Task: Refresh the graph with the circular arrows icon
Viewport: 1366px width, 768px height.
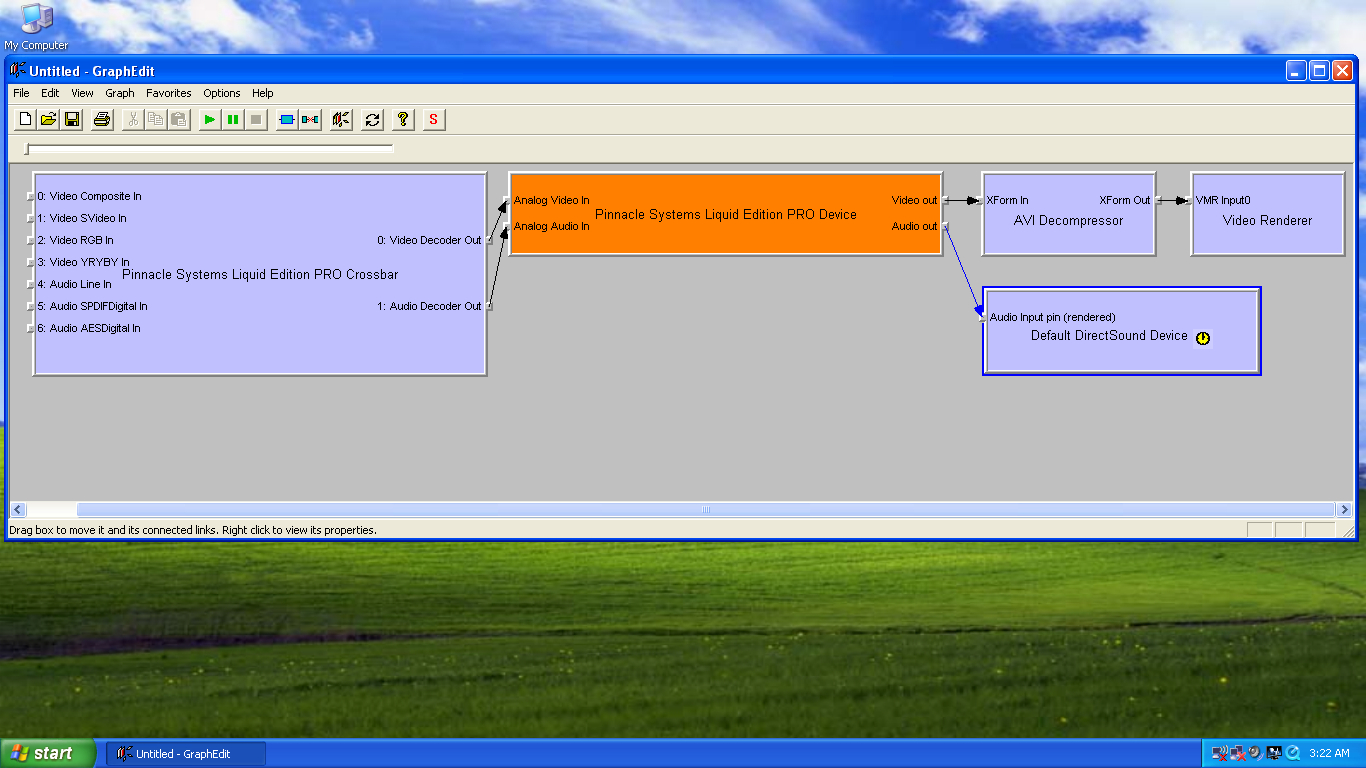Action: click(373, 119)
